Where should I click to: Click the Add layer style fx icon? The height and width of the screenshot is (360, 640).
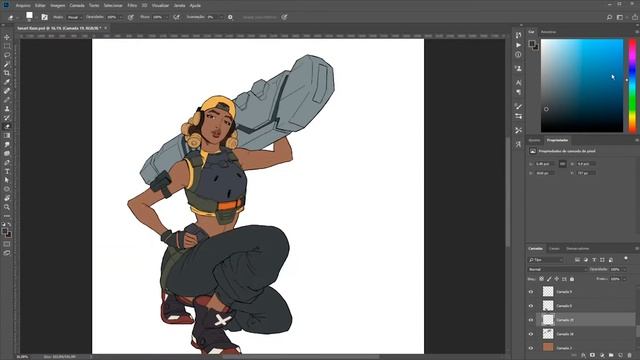point(583,356)
